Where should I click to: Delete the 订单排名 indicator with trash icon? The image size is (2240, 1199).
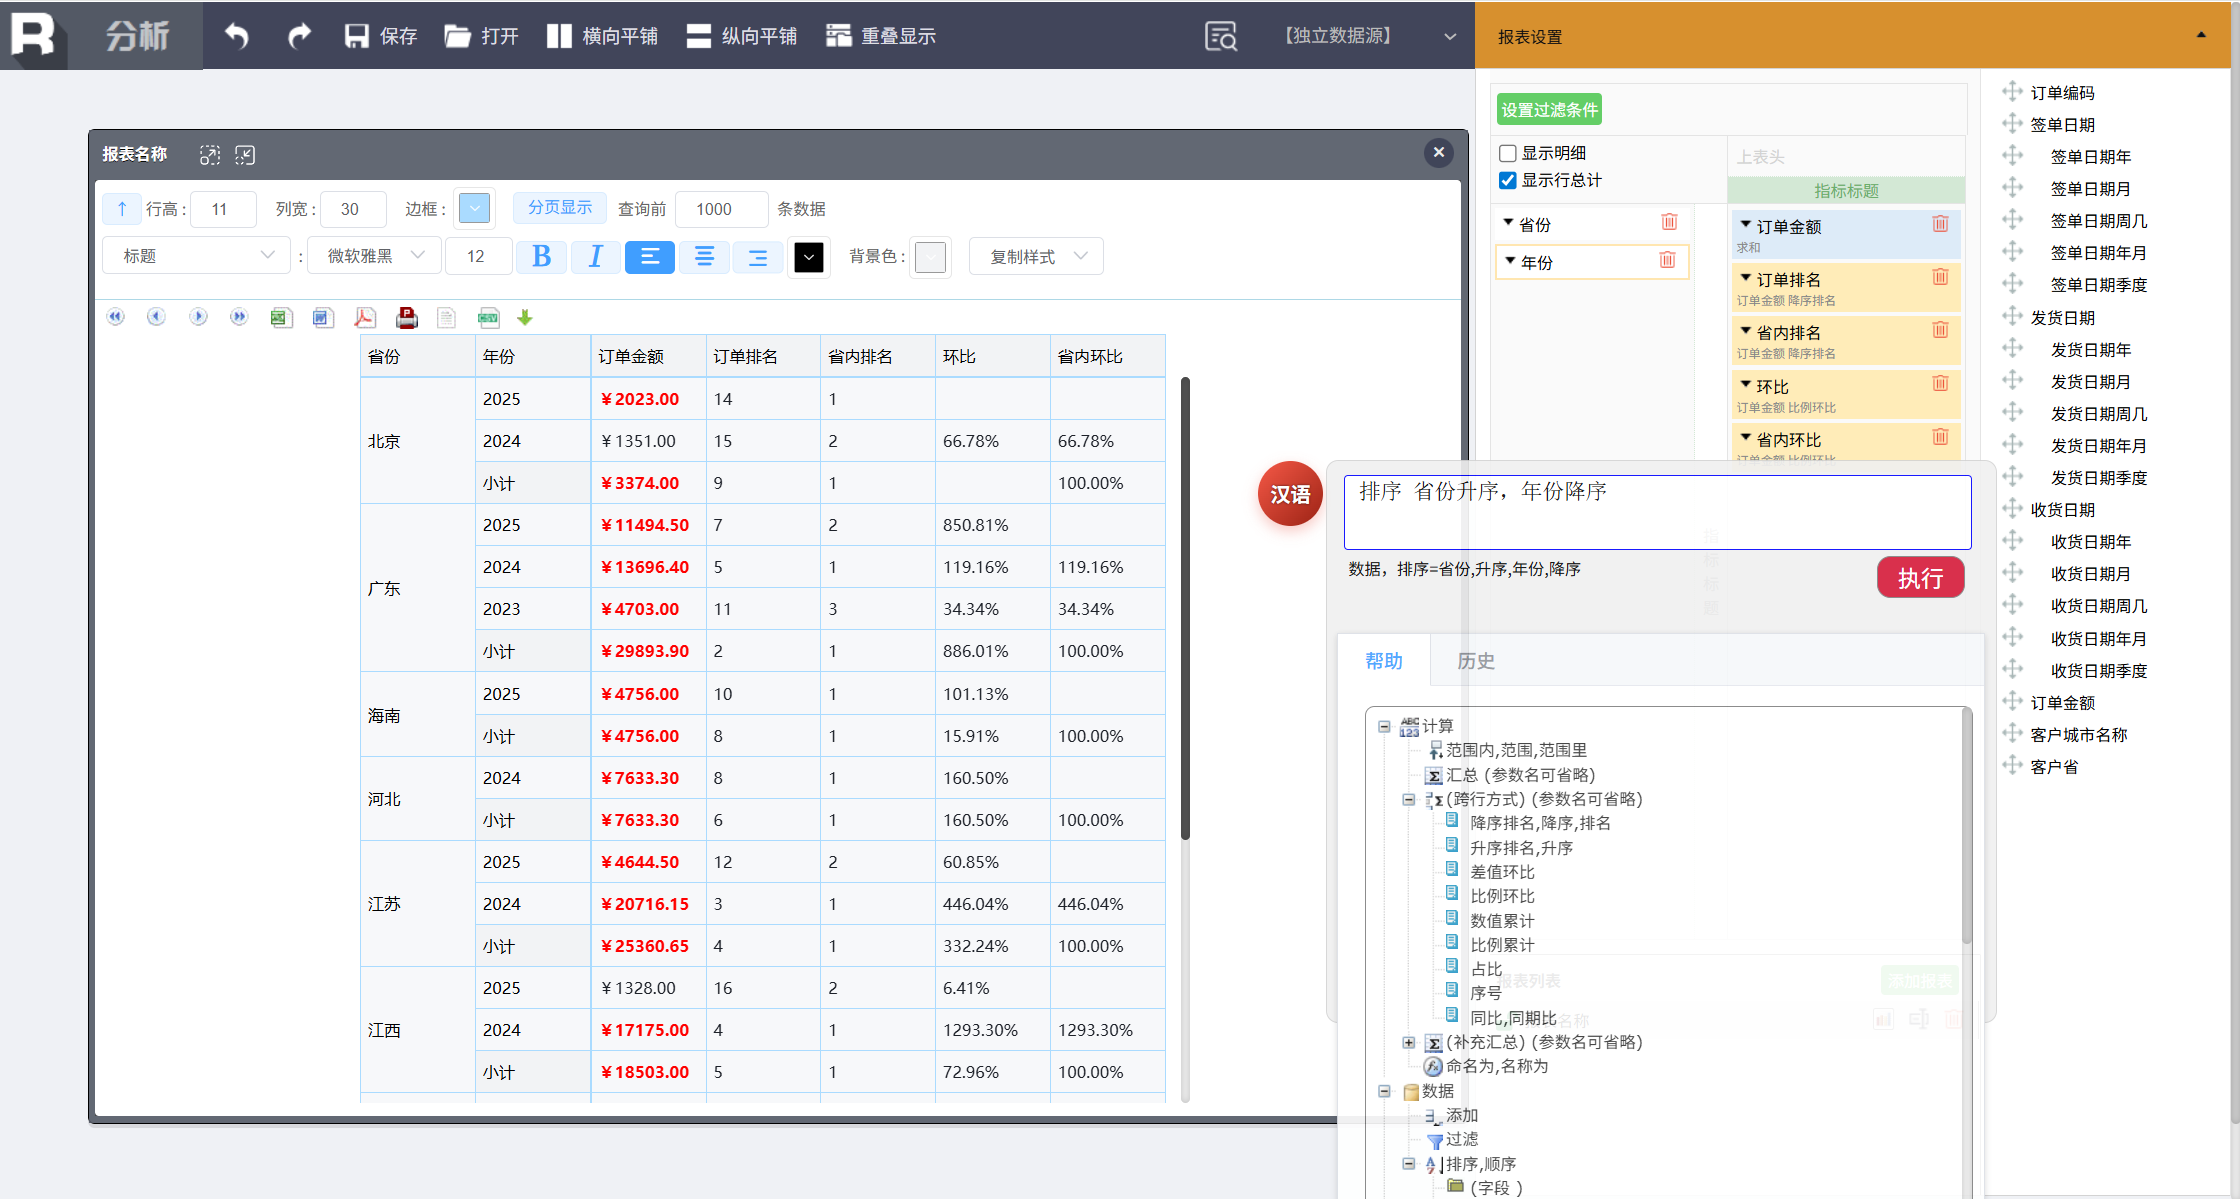[1940, 277]
